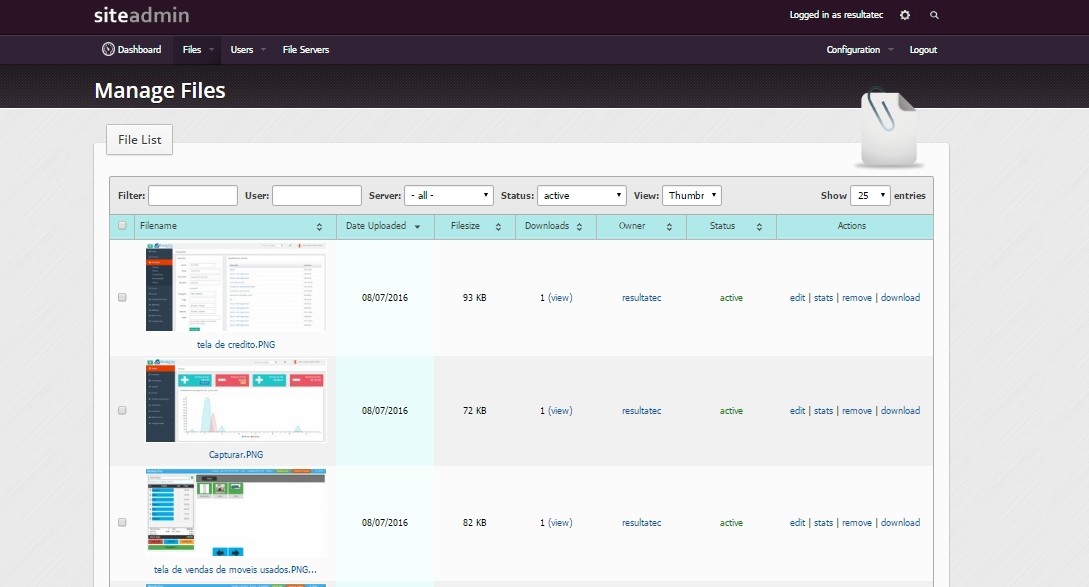Open the Status dropdown set to active
The image size is (1089, 587).
[582, 196]
